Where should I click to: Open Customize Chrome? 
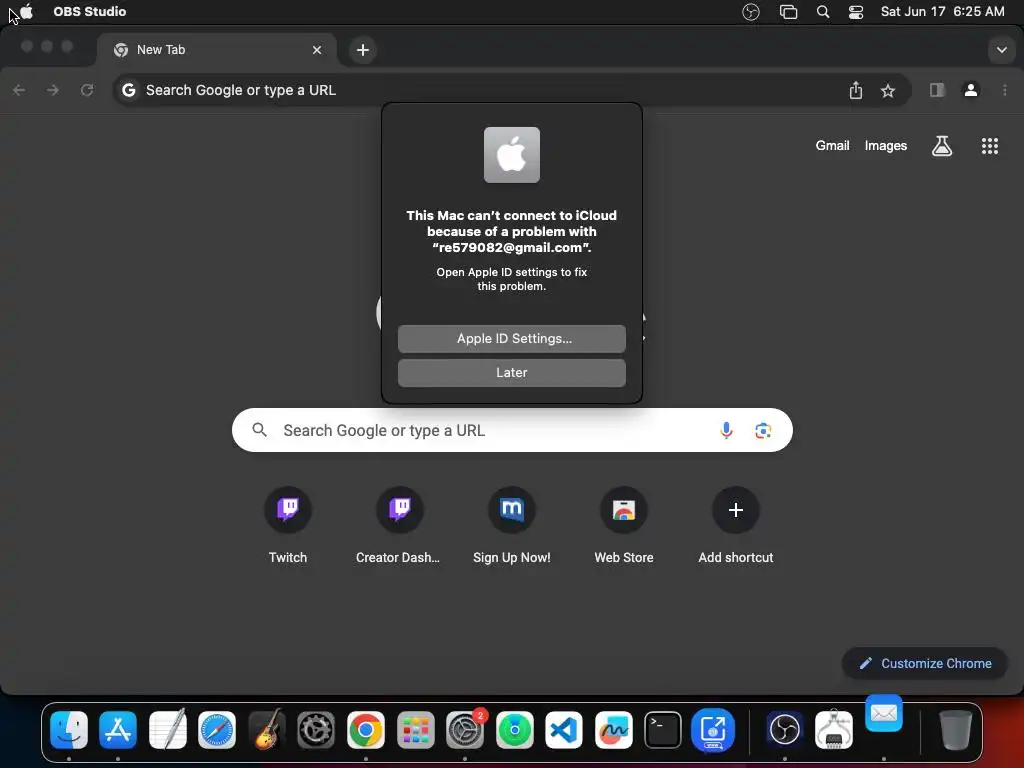924,664
